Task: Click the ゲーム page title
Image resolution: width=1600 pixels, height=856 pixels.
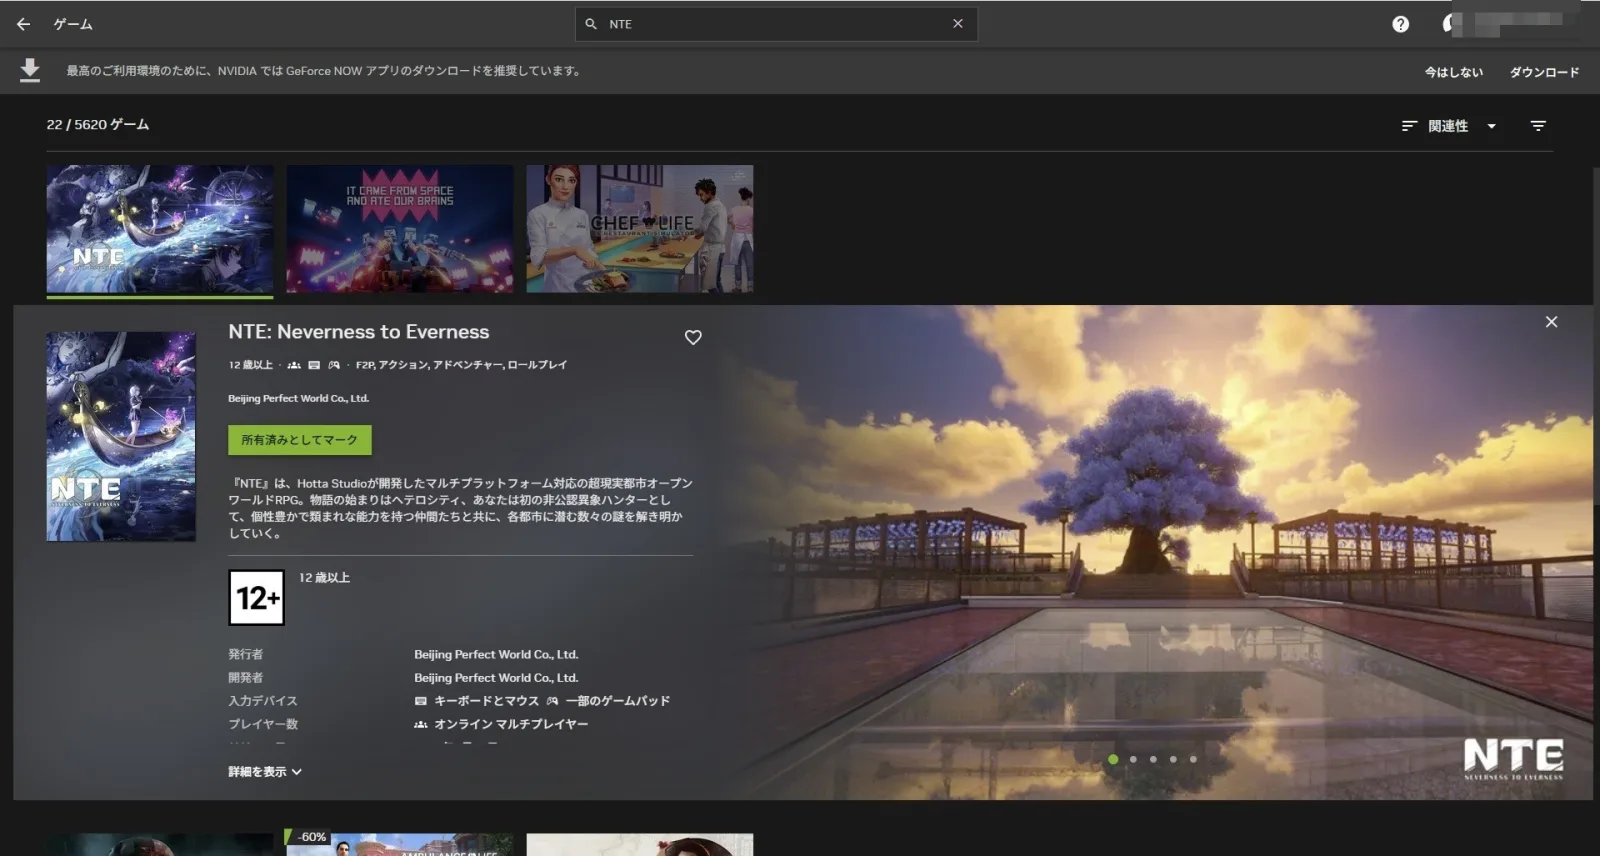Action: [x=73, y=24]
